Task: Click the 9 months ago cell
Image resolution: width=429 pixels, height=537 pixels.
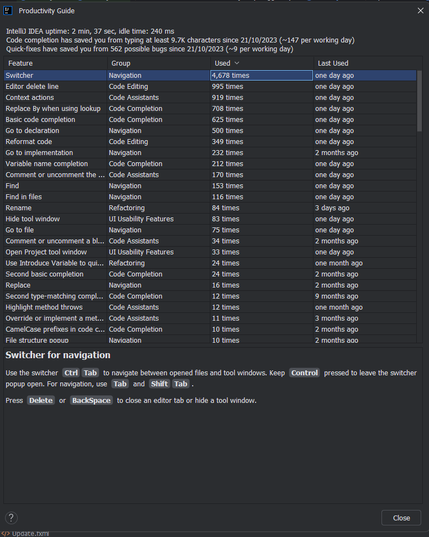Action: [x=365, y=296]
